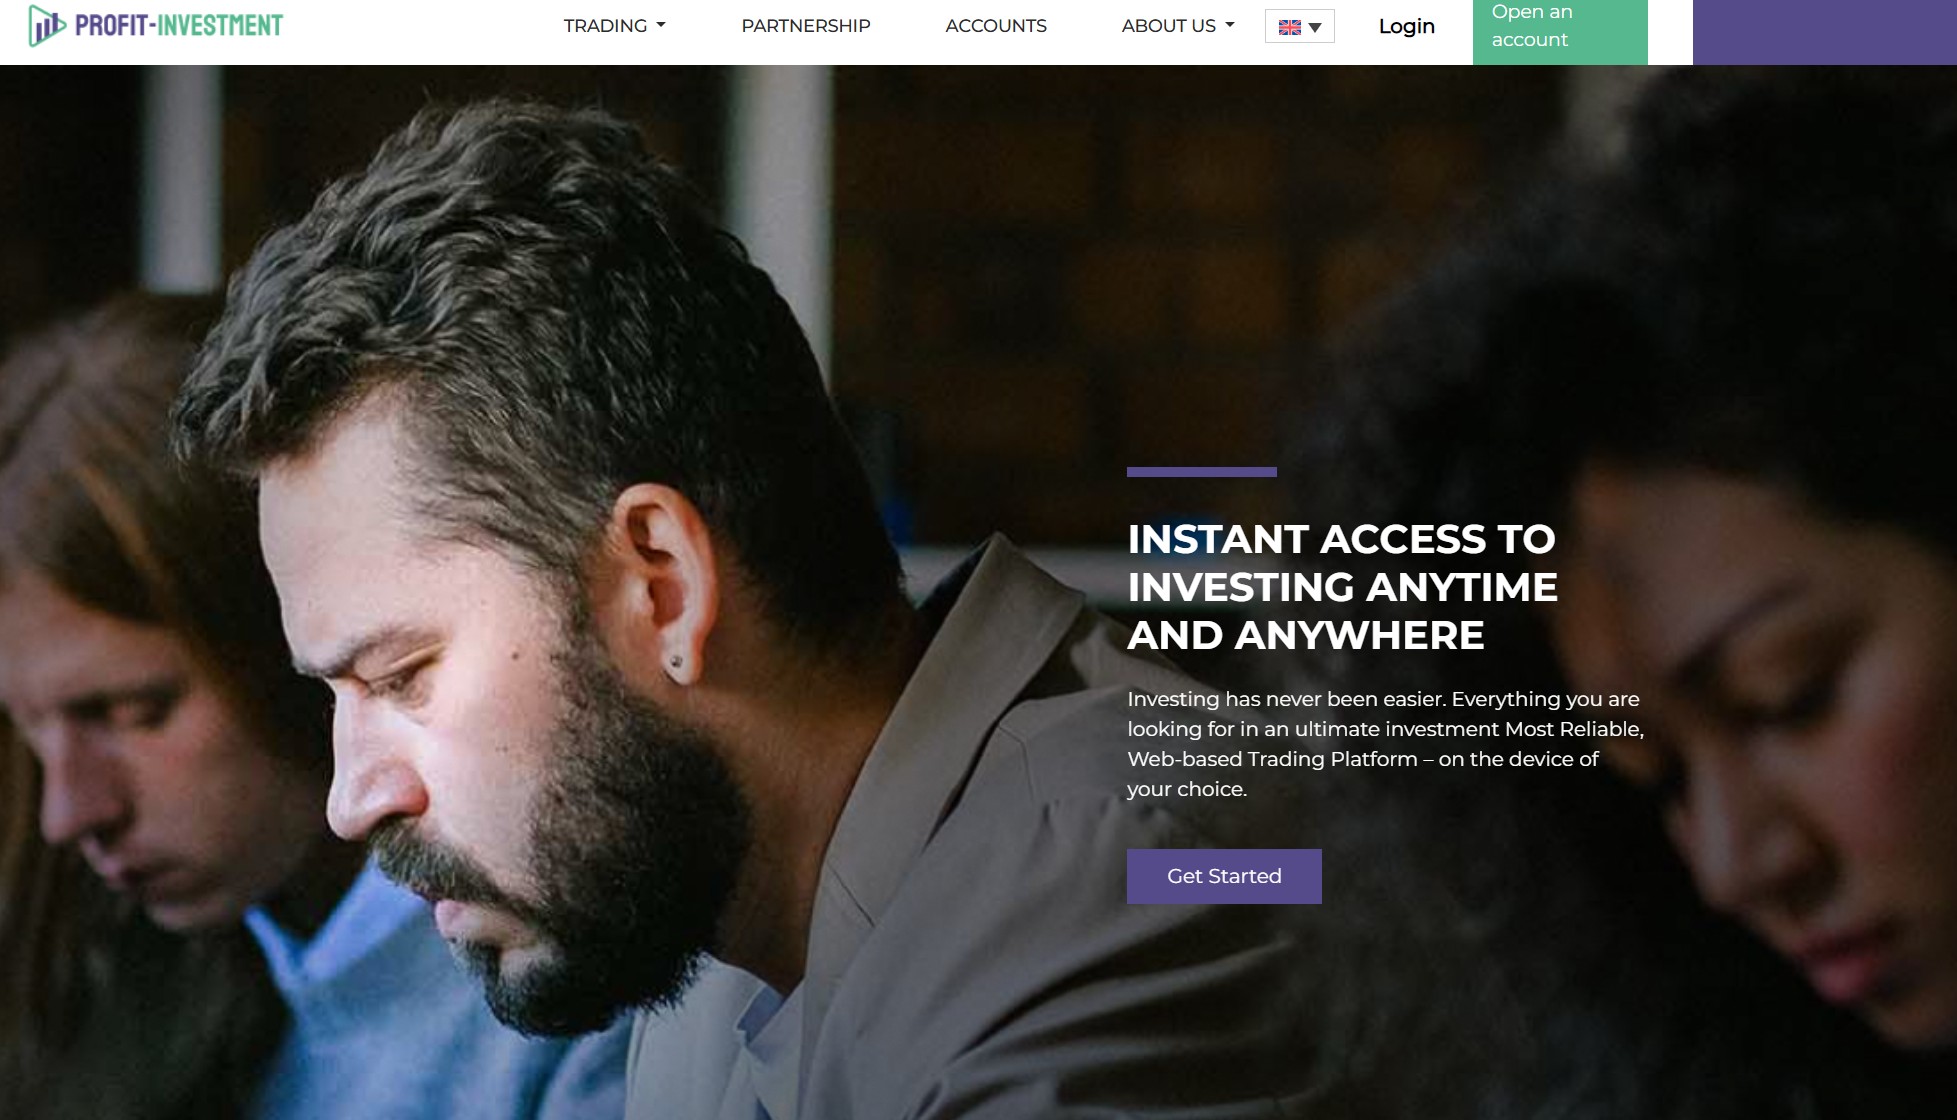Click the Get Started button
The width and height of the screenshot is (1957, 1120).
1224,876
